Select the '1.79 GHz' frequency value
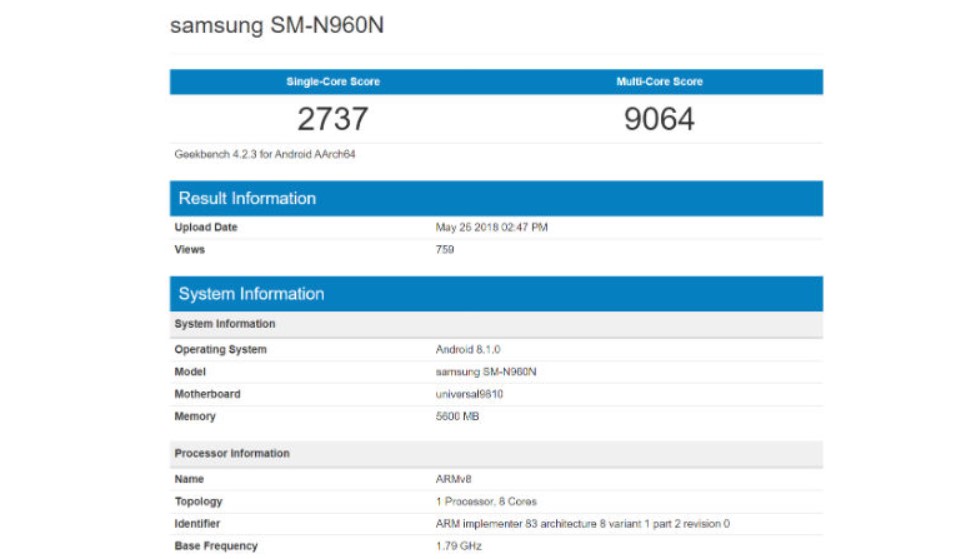This screenshot has height=559, width=967. (458, 546)
